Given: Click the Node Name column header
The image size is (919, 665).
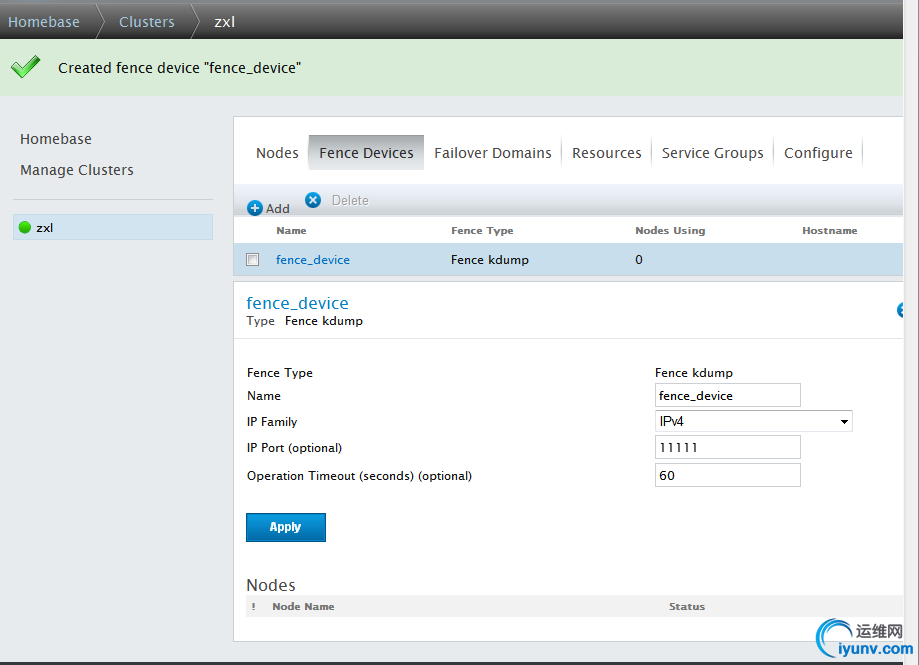Looking at the screenshot, I should 303,606.
